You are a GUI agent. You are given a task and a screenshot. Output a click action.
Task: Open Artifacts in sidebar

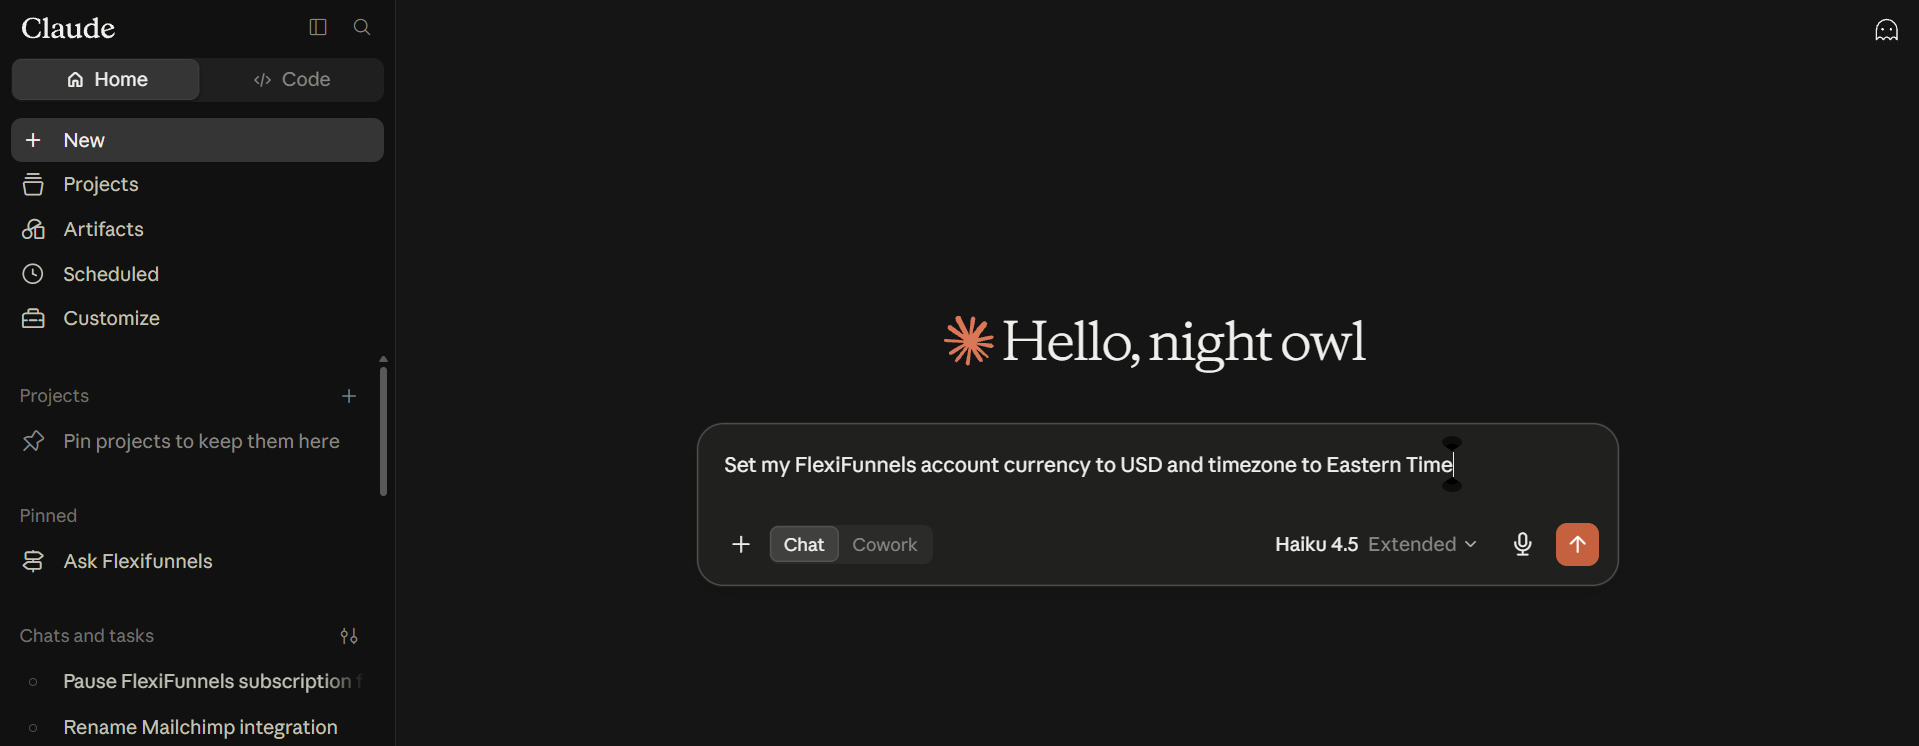(x=197, y=229)
